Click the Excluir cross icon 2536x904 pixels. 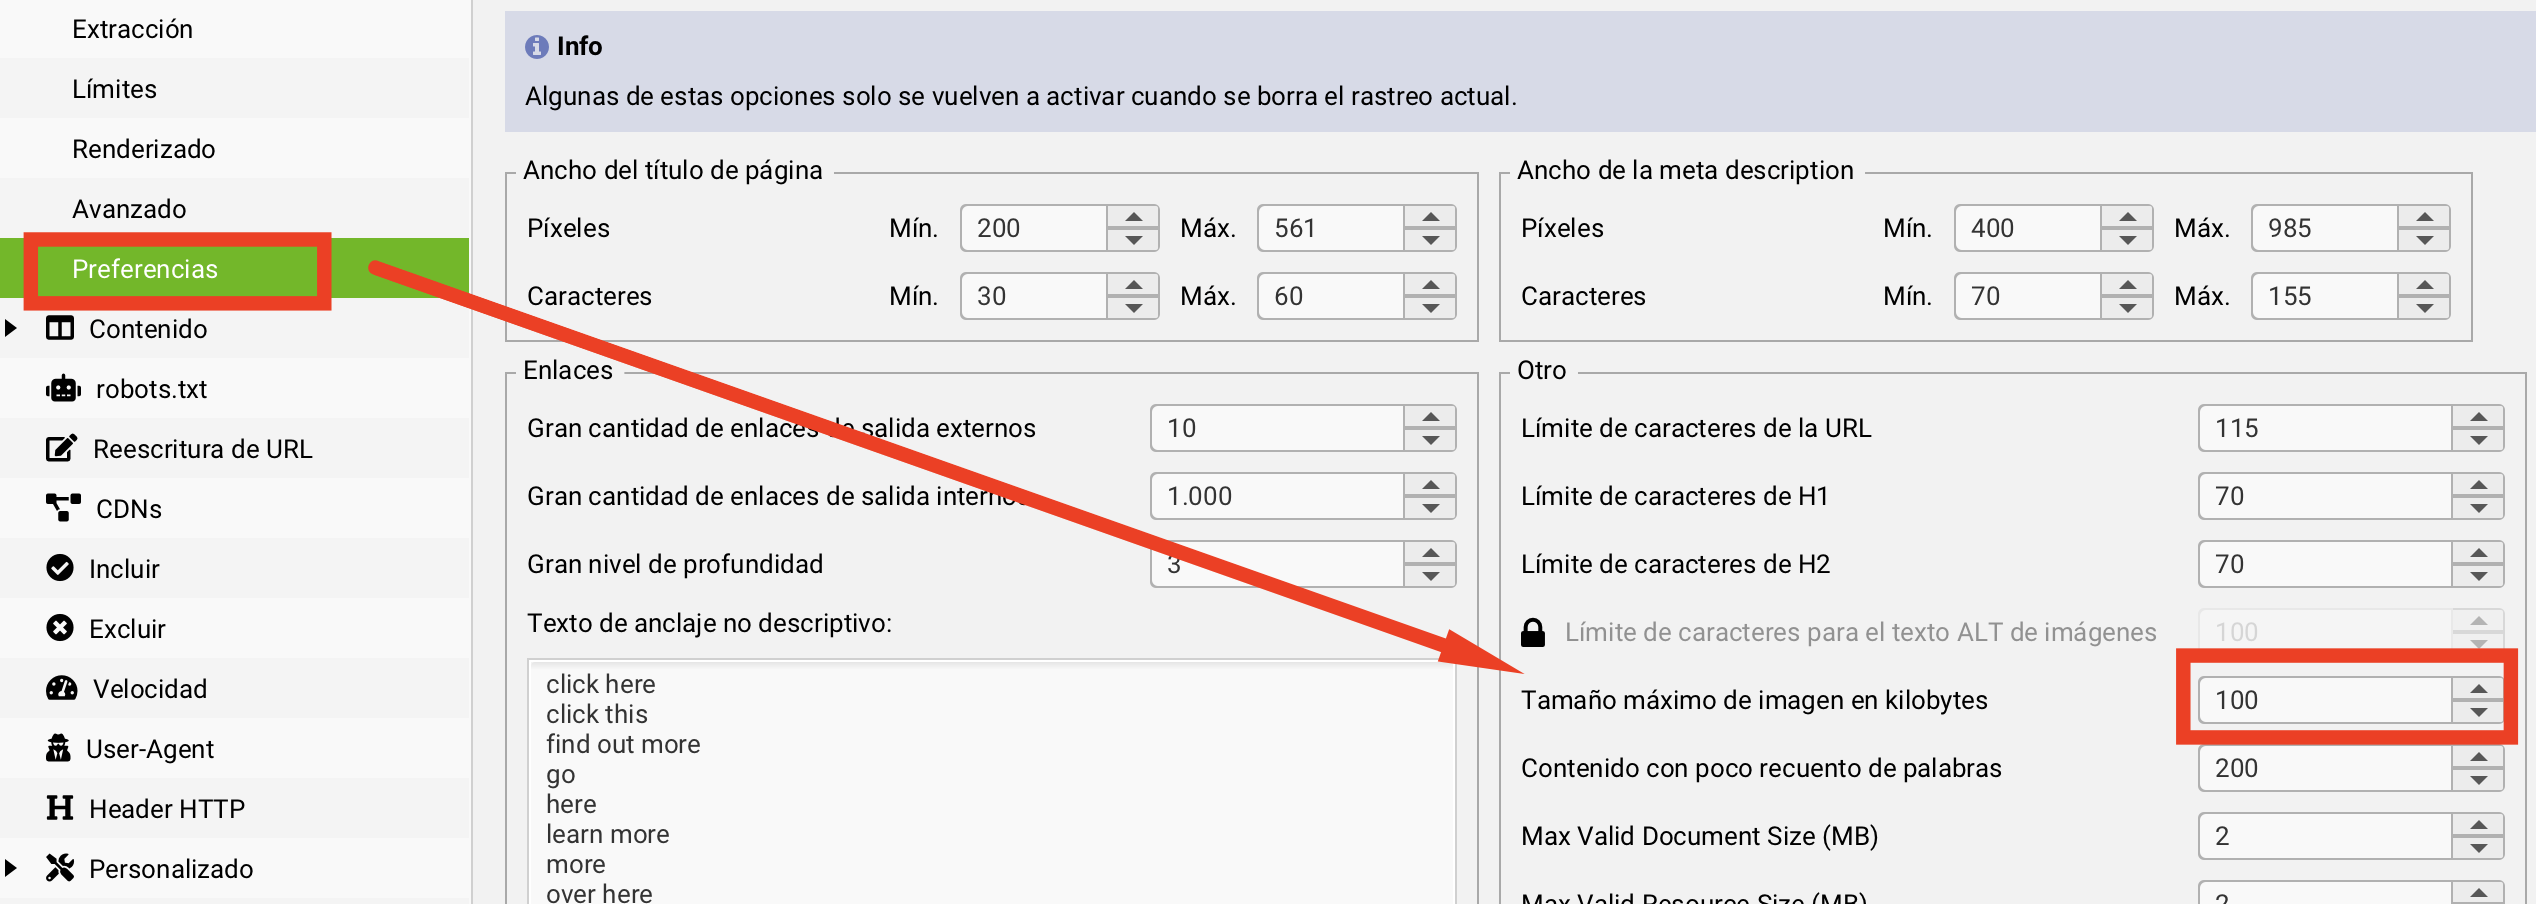pyautogui.click(x=60, y=628)
